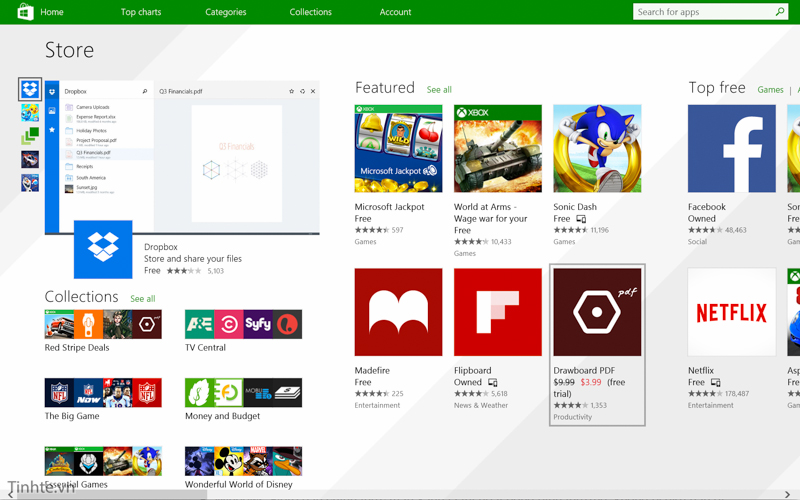
Task: Open the Sonic Dash app tile
Action: (597, 148)
